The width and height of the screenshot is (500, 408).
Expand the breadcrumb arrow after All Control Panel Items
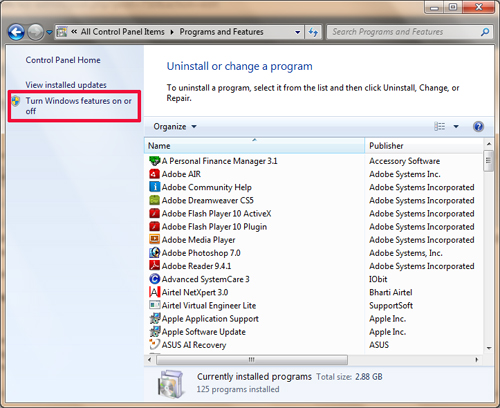[x=172, y=32]
